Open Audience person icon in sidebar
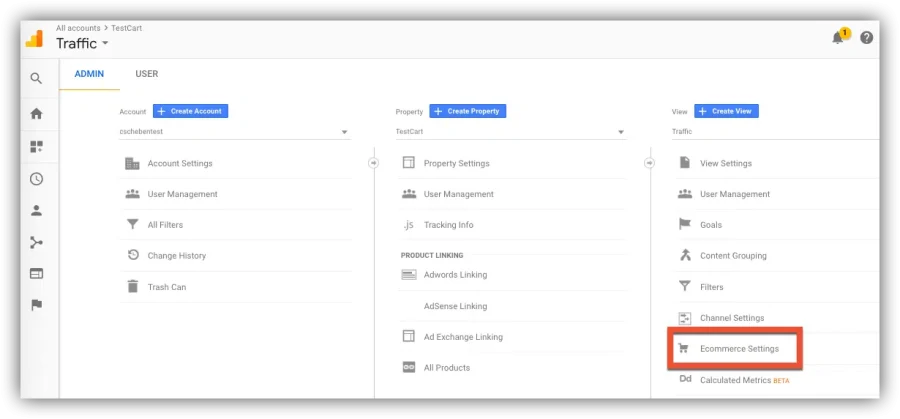 click(x=36, y=211)
